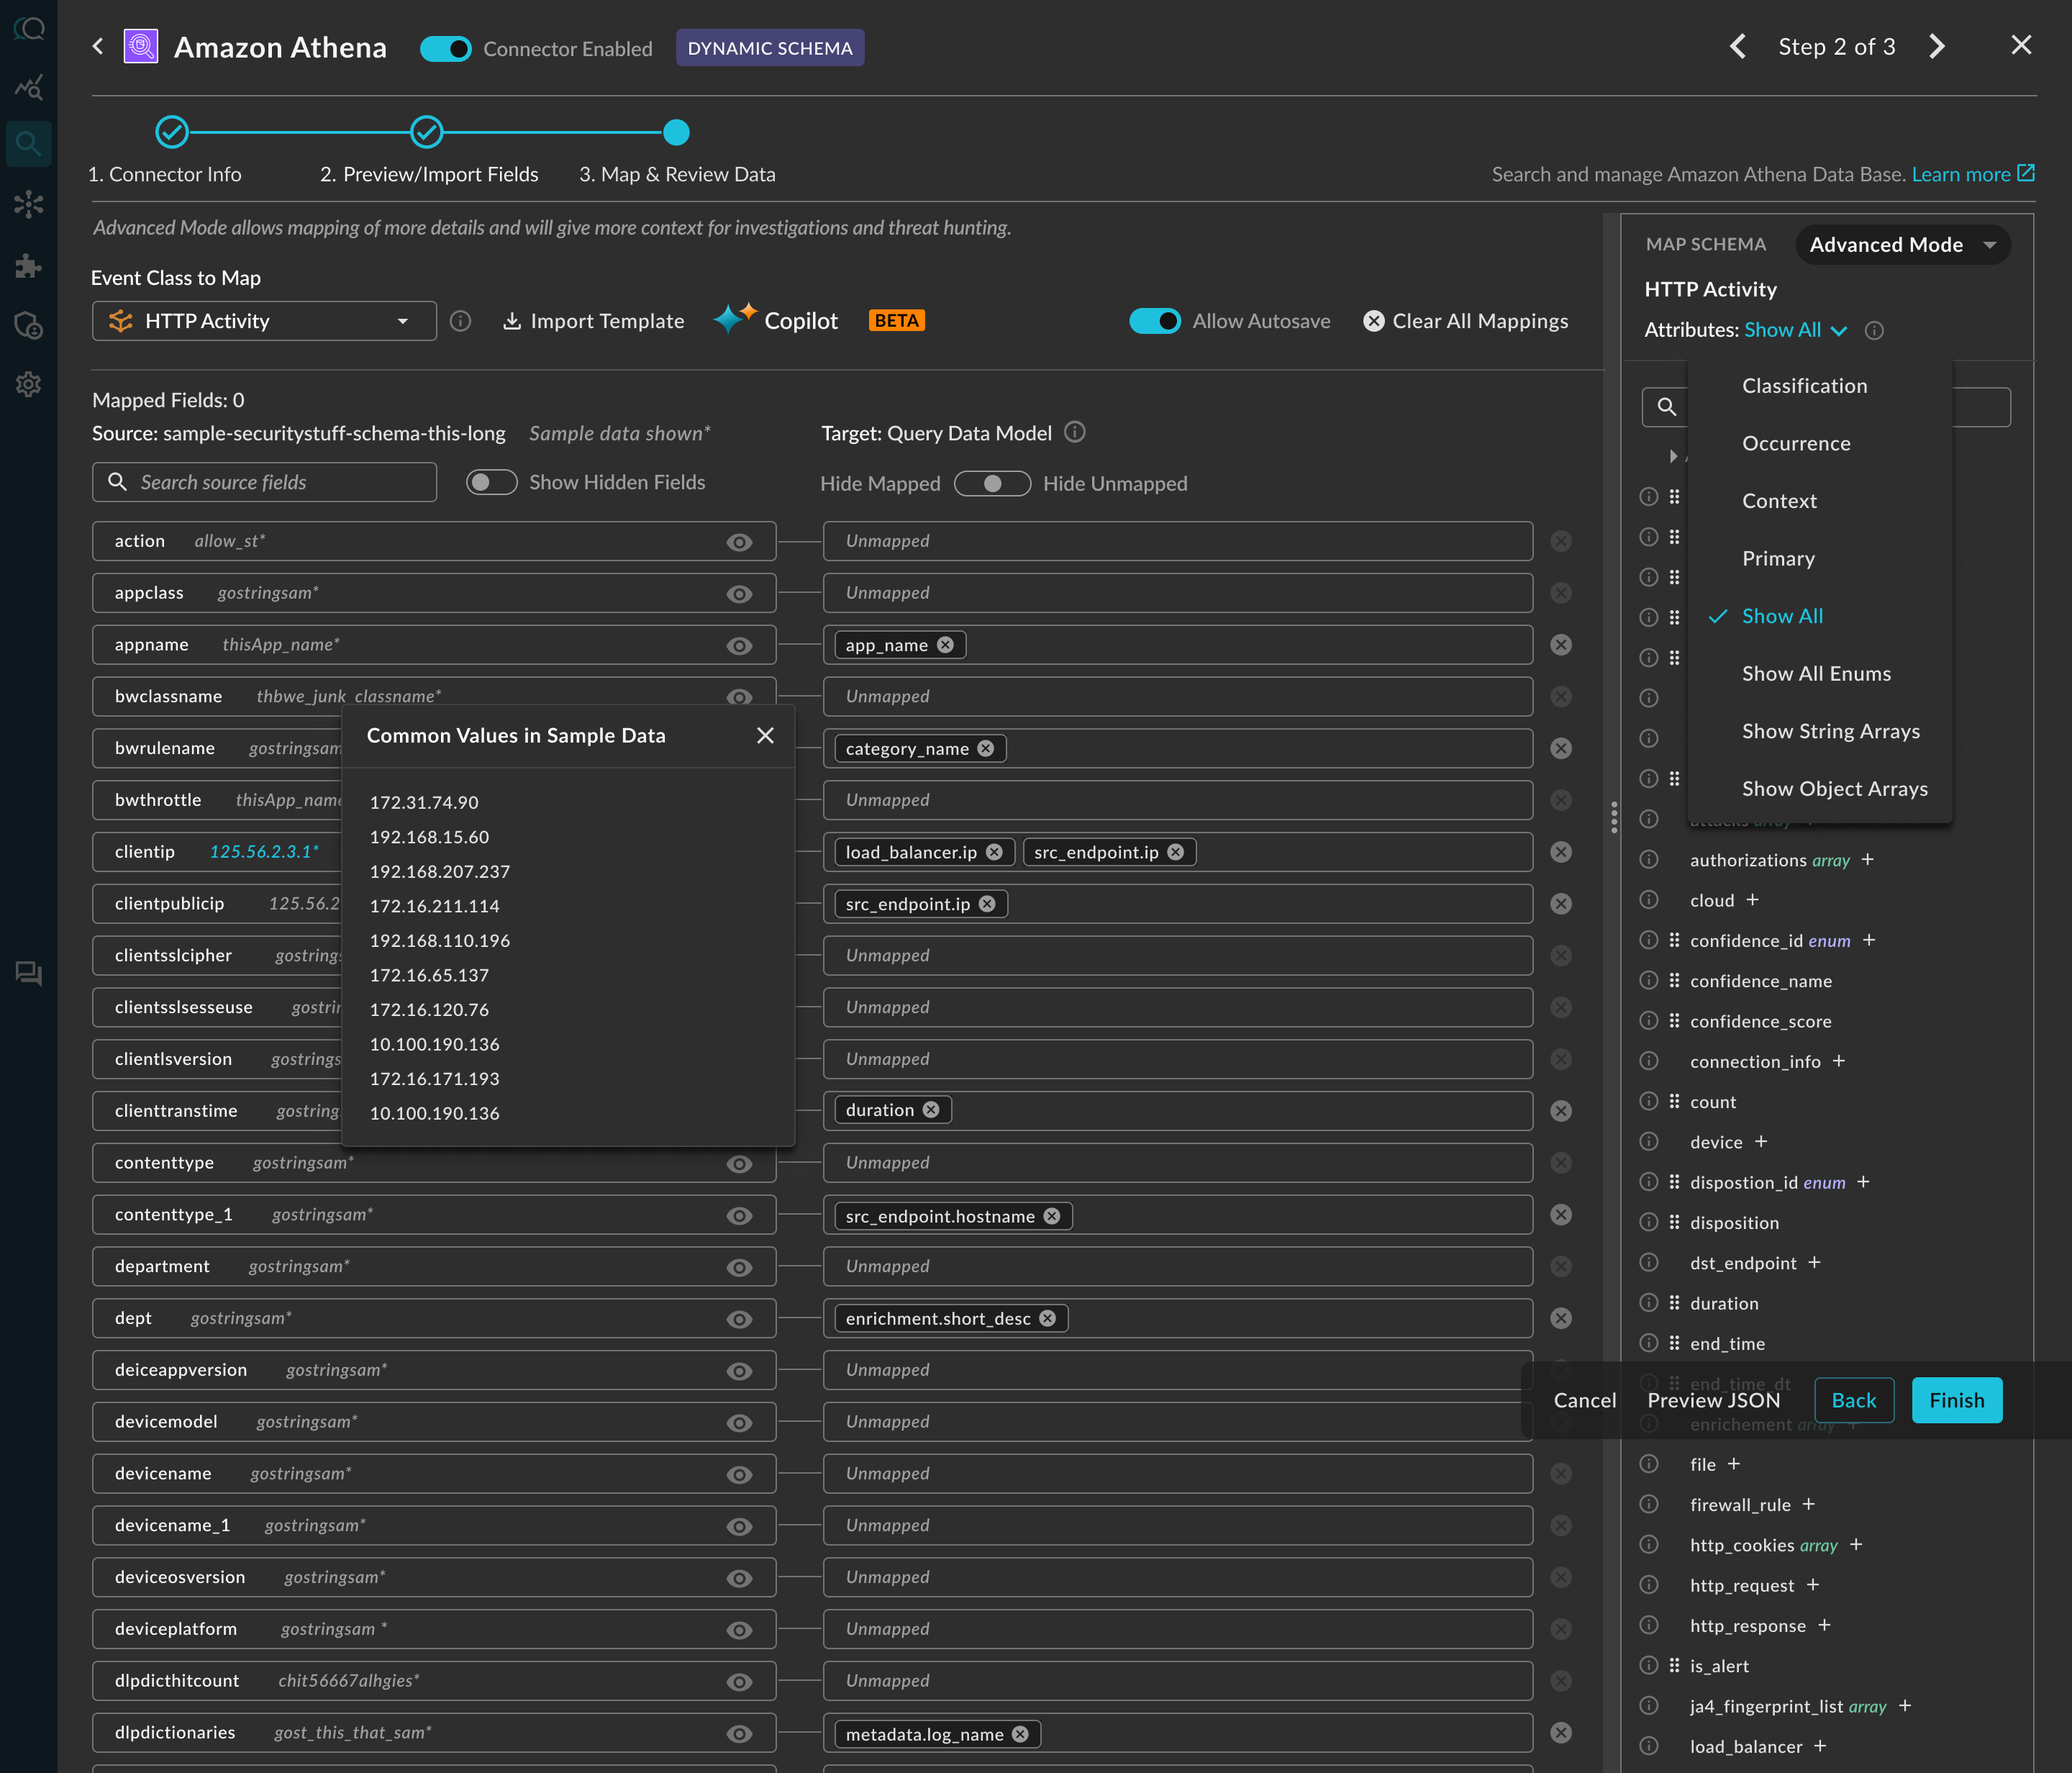Viewport: 2072px width, 1773px height.
Task: Expand the cloud attribute
Action: coord(1752,900)
